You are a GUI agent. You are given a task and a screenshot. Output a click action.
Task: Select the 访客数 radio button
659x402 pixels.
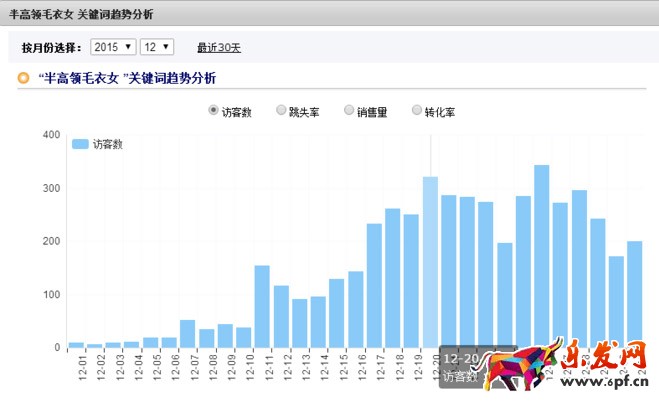[x=213, y=111]
